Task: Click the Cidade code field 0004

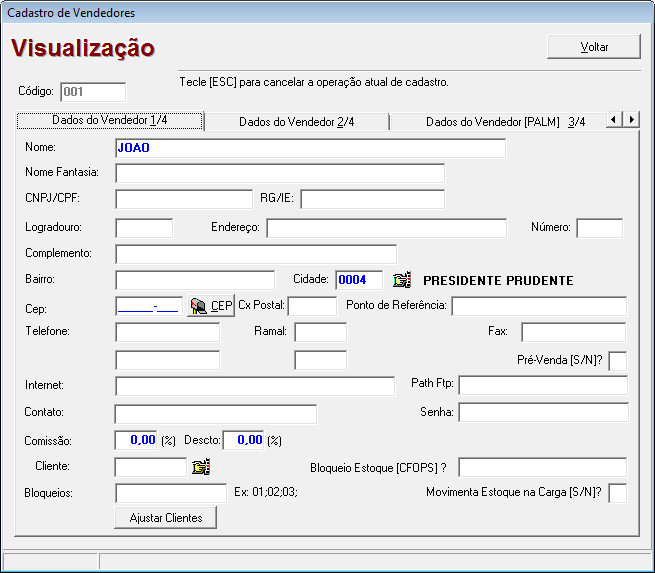Action: pyautogui.click(x=359, y=280)
